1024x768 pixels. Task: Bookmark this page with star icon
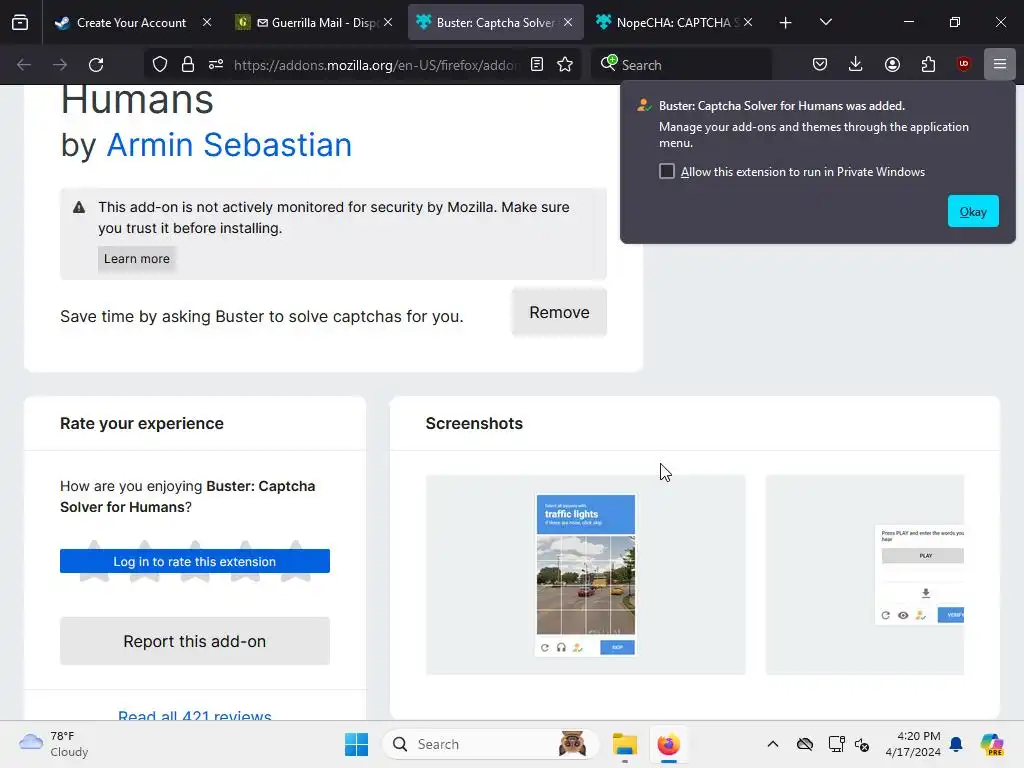coord(565,65)
